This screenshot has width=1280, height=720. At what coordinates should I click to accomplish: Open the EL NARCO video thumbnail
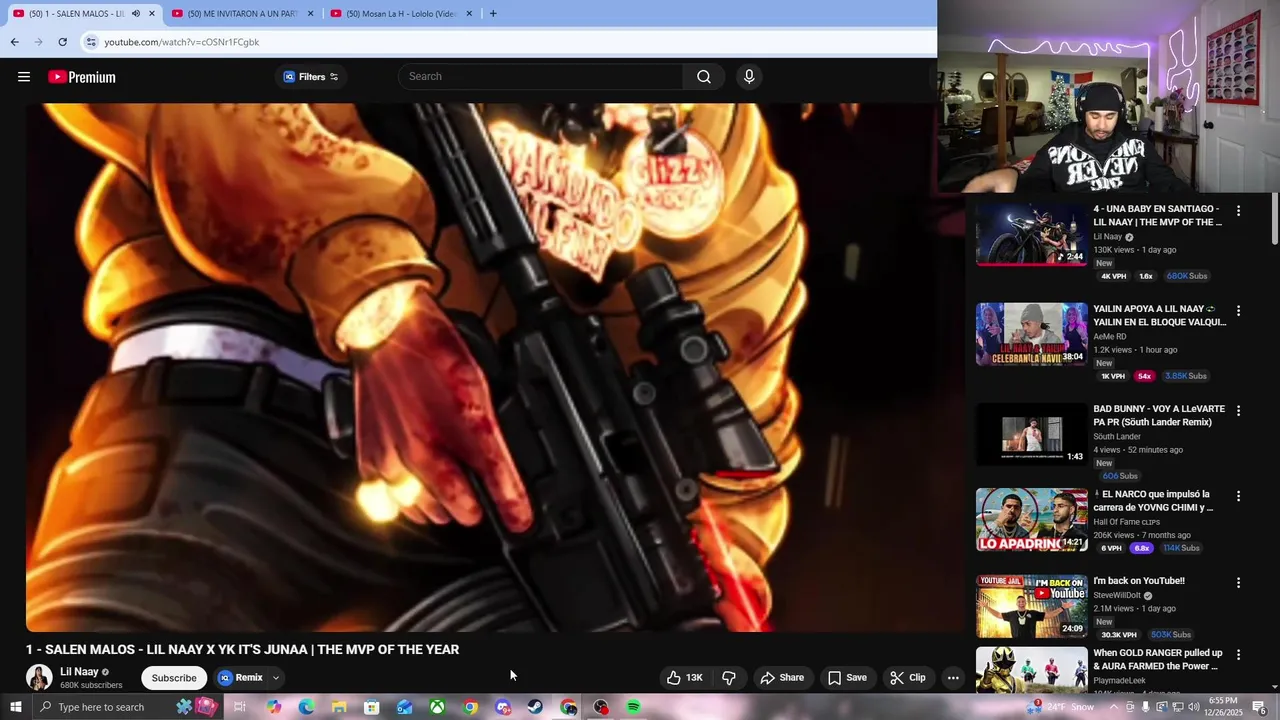(1031, 520)
